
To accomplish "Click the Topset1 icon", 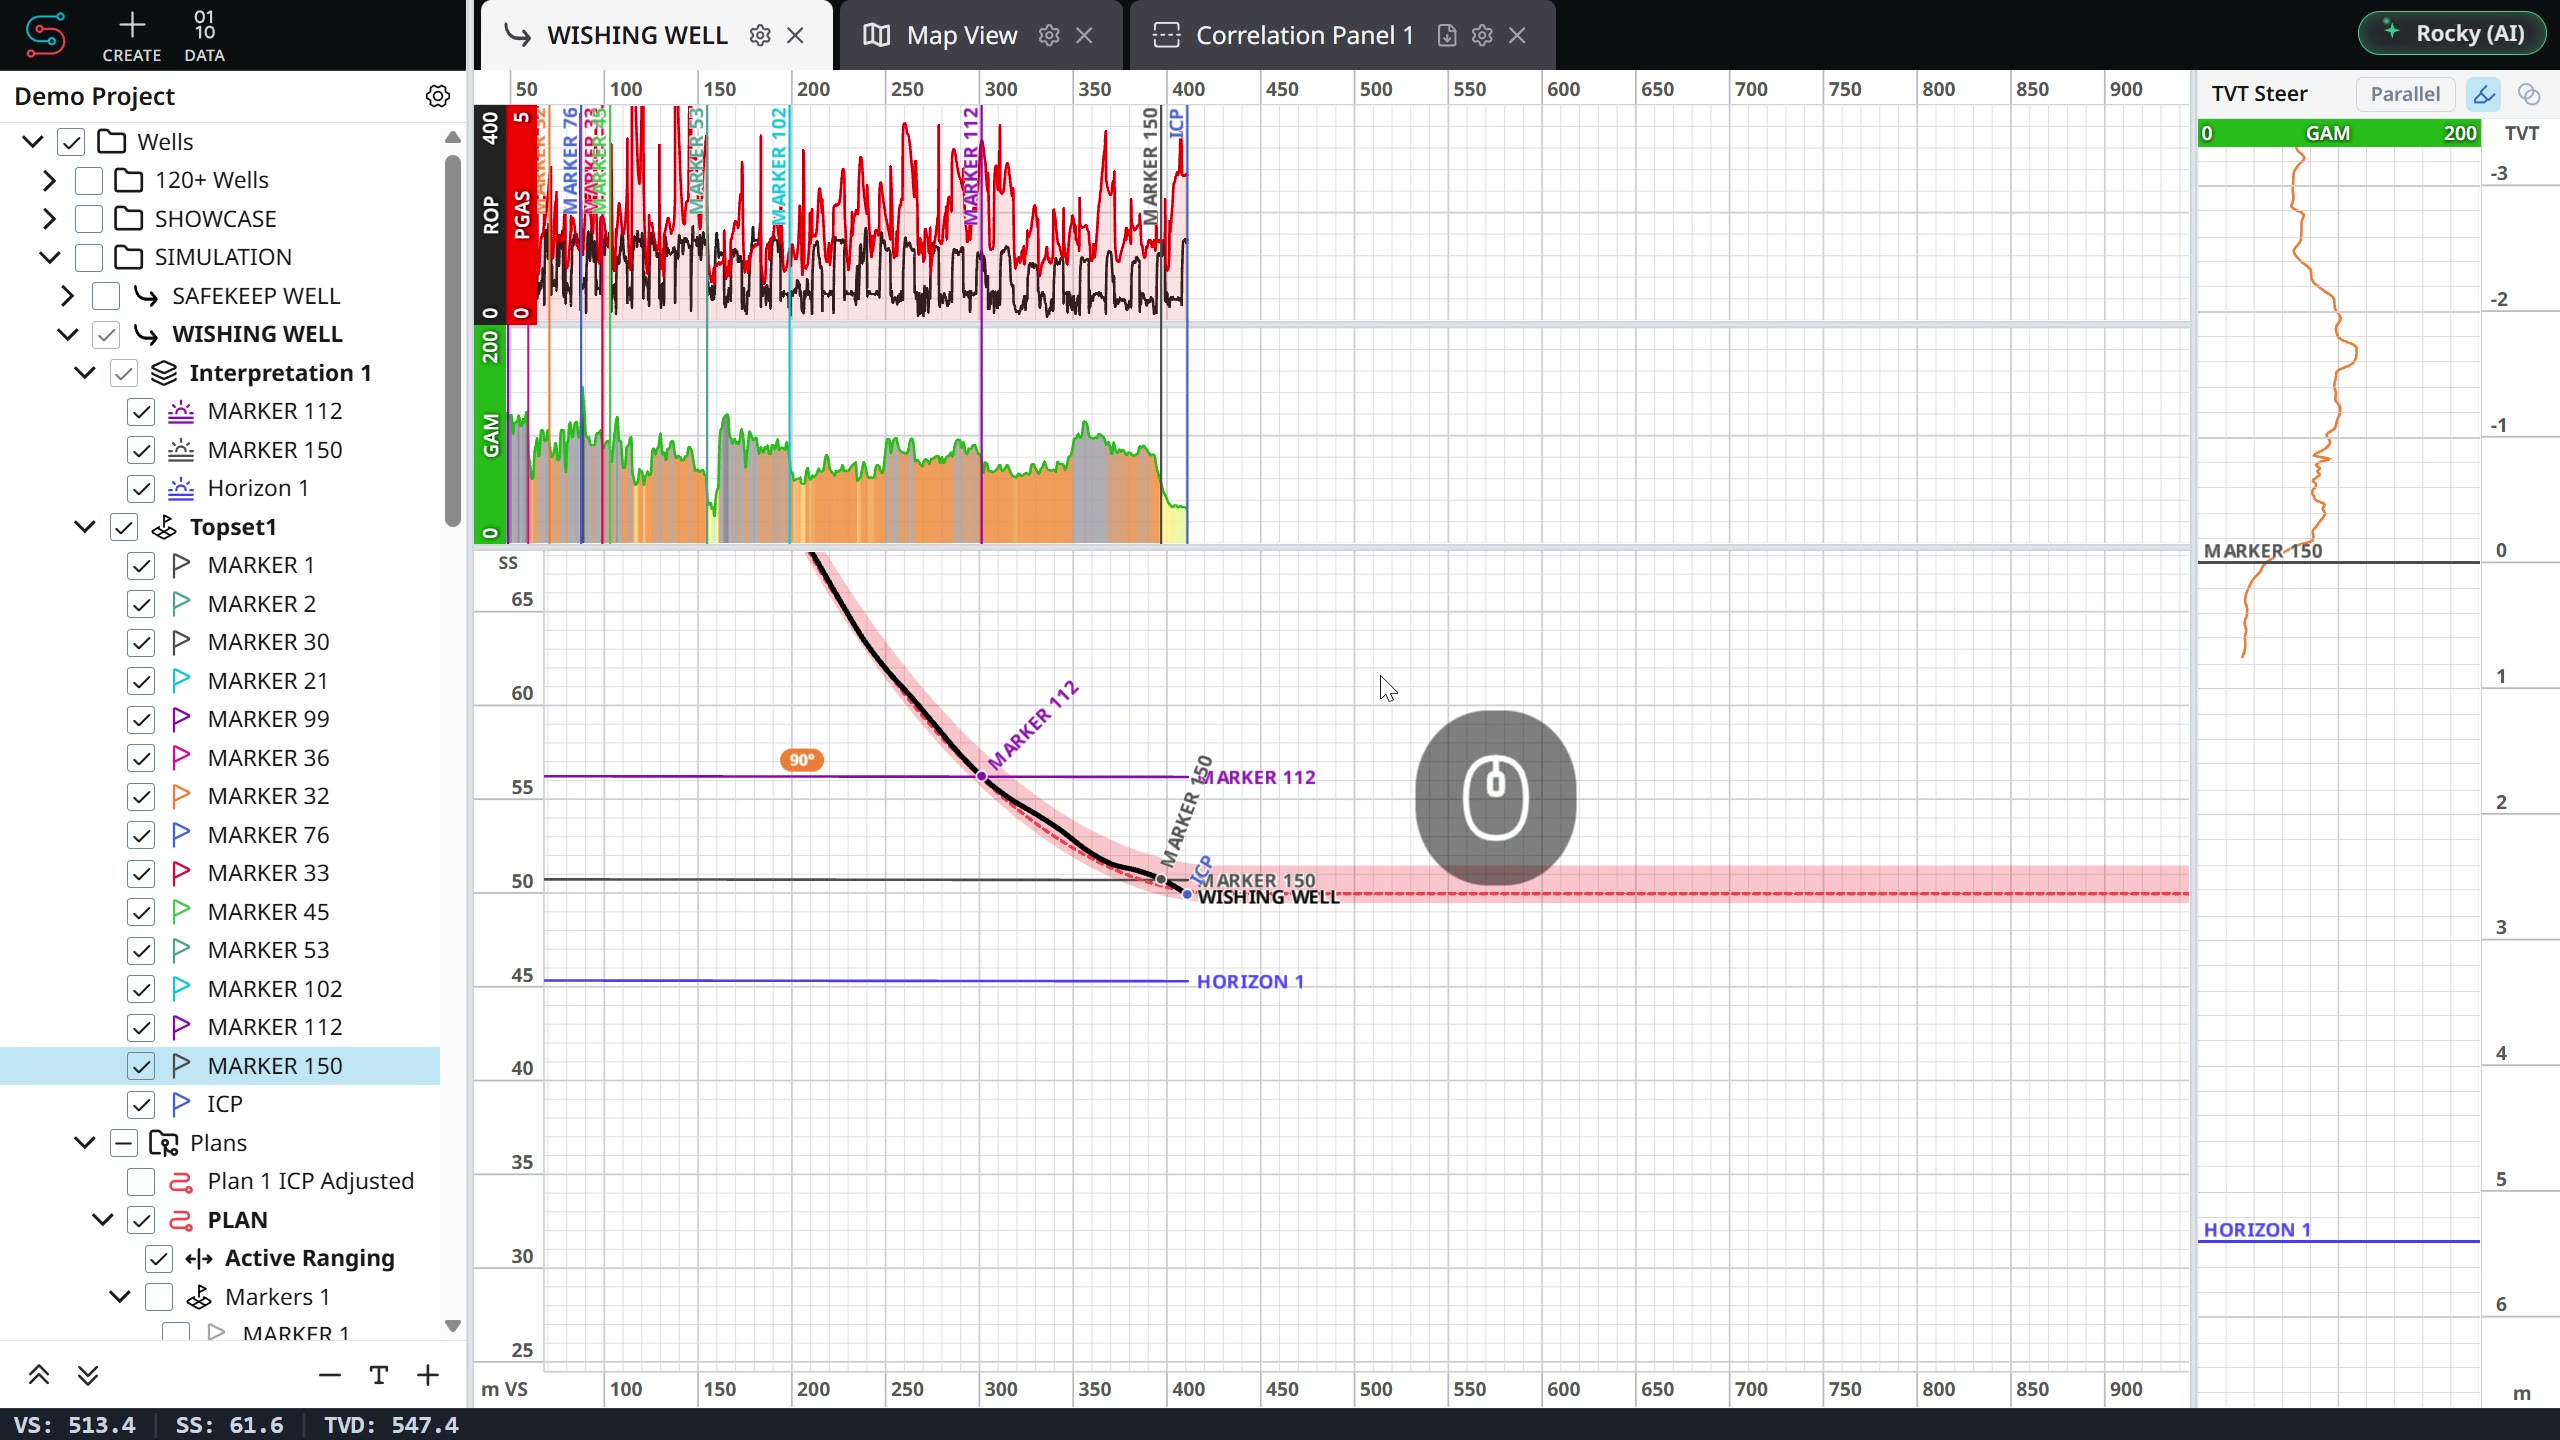I will click(164, 527).
